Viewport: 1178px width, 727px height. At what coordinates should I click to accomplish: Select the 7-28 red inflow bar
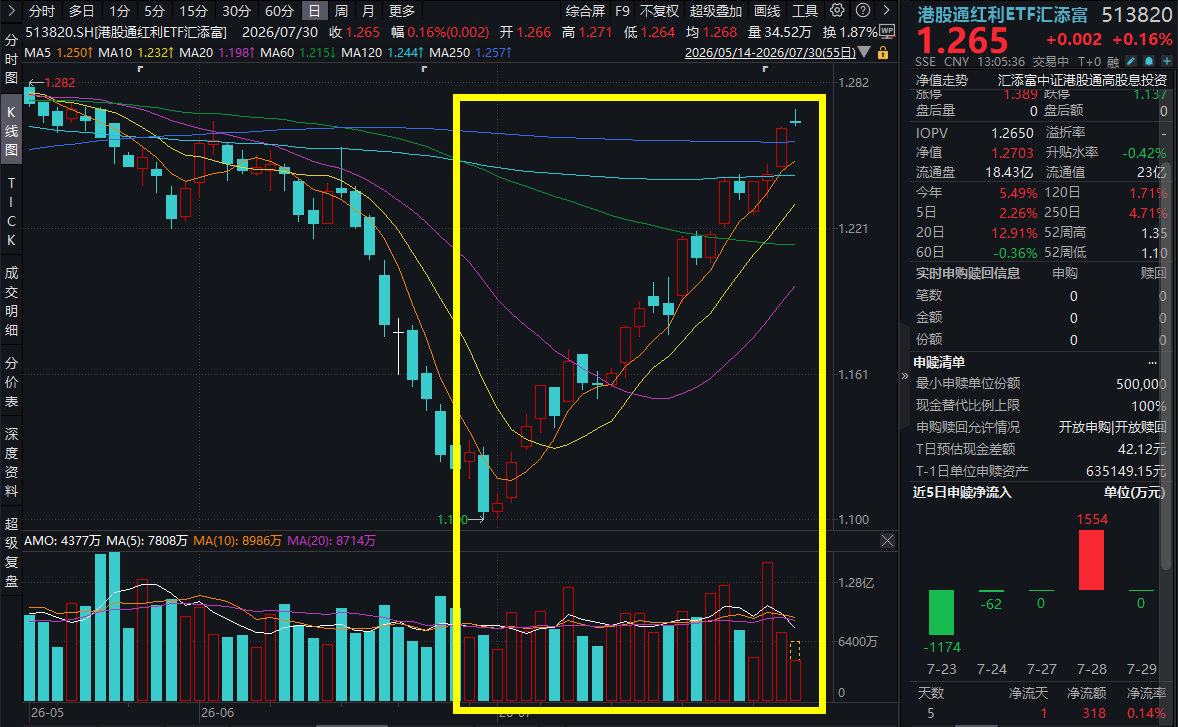pyautogui.click(x=1091, y=560)
